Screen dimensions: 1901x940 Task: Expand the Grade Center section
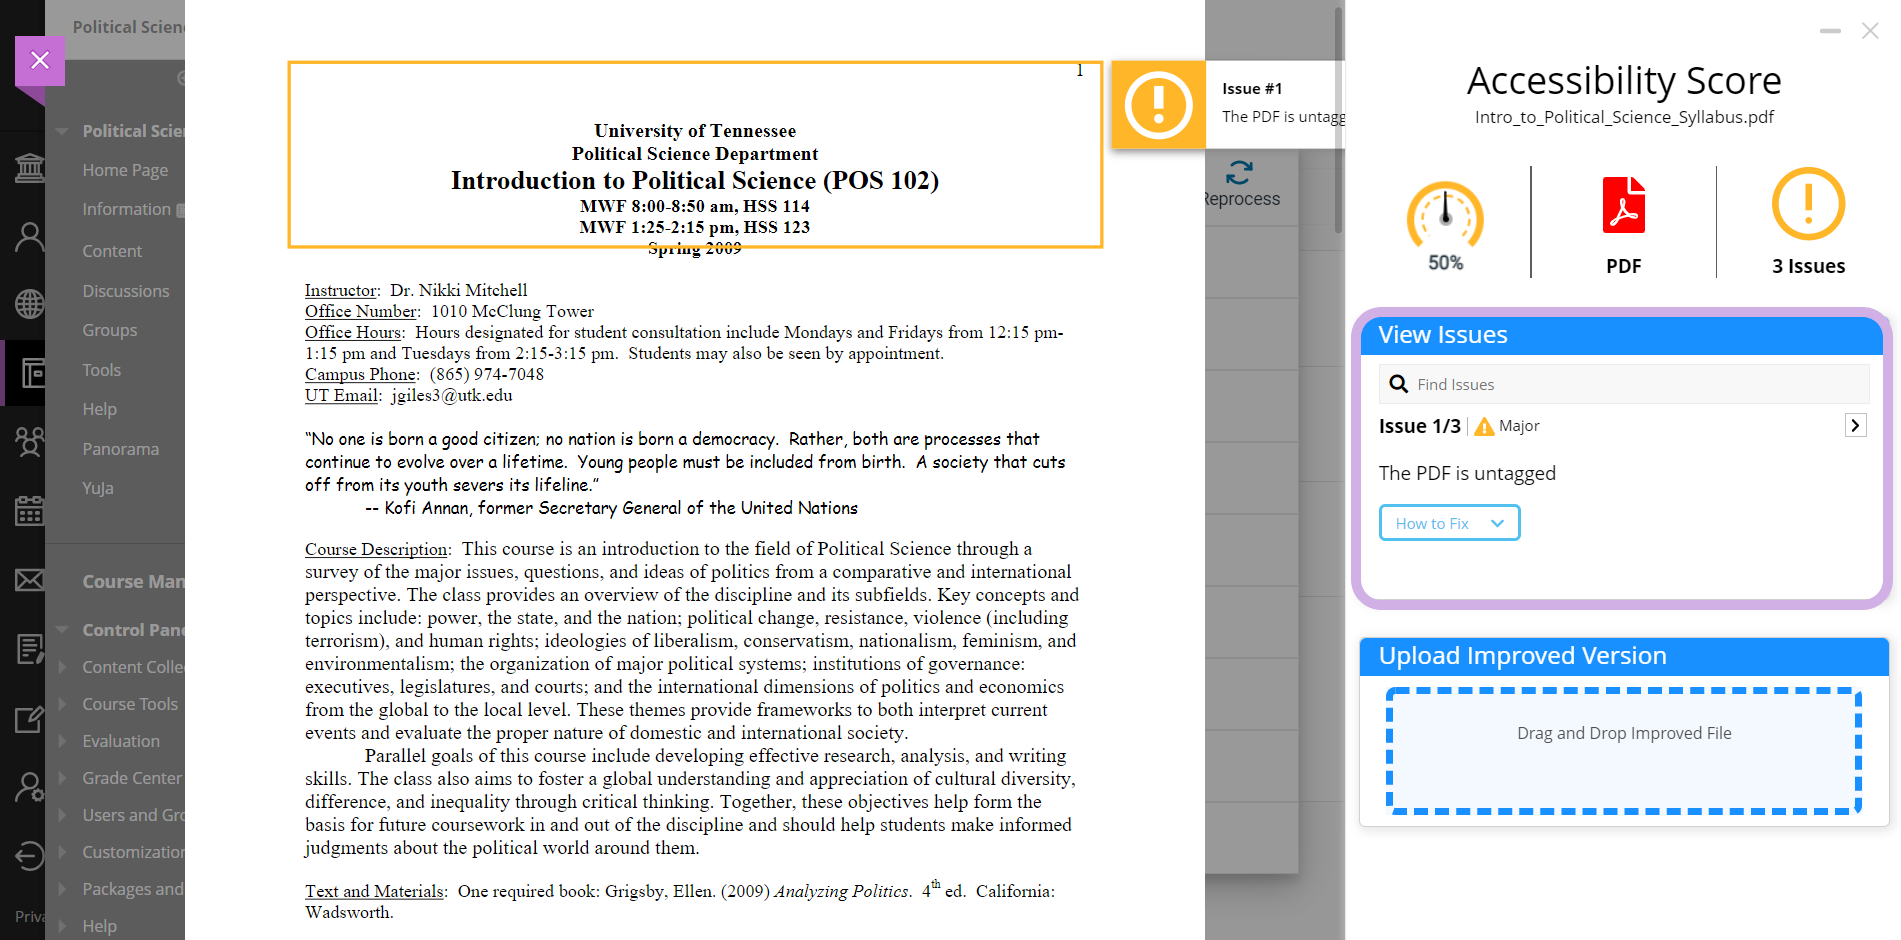62,778
